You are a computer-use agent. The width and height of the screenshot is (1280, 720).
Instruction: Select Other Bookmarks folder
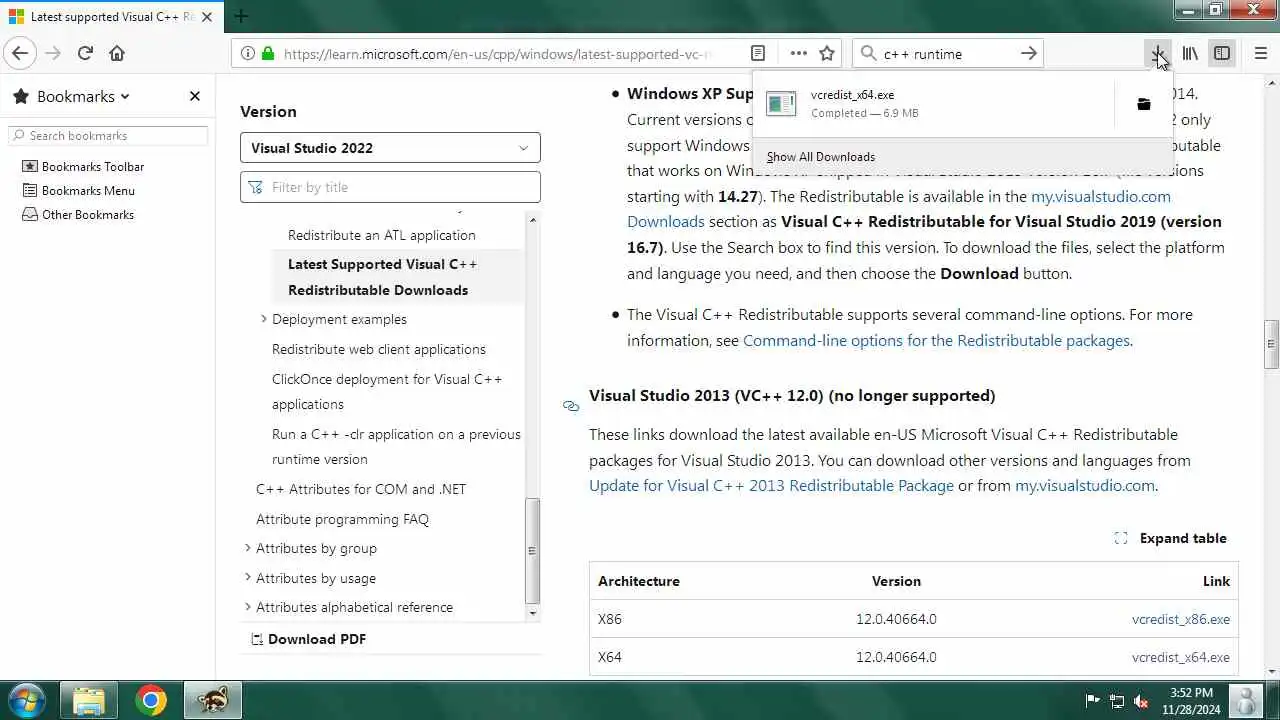pos(78,214)
